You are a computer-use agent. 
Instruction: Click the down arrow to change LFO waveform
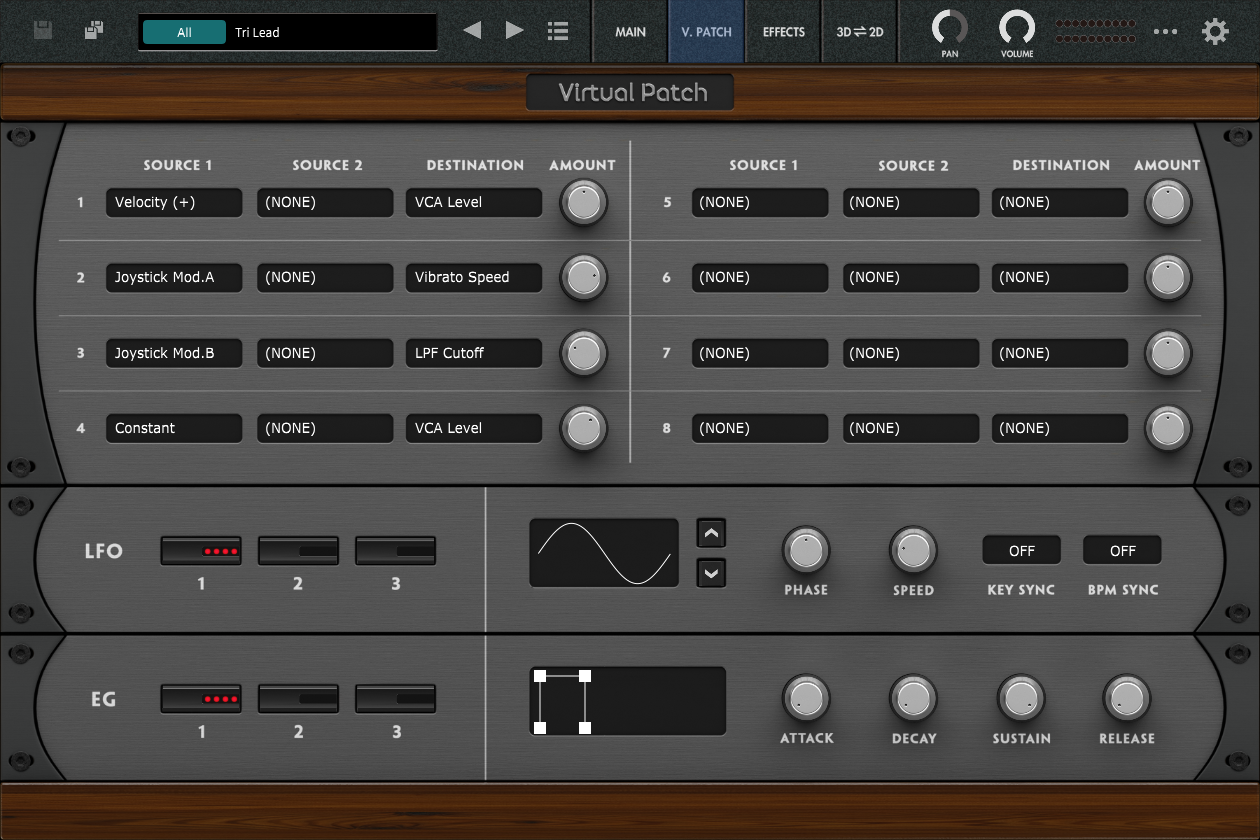point(711,573)
